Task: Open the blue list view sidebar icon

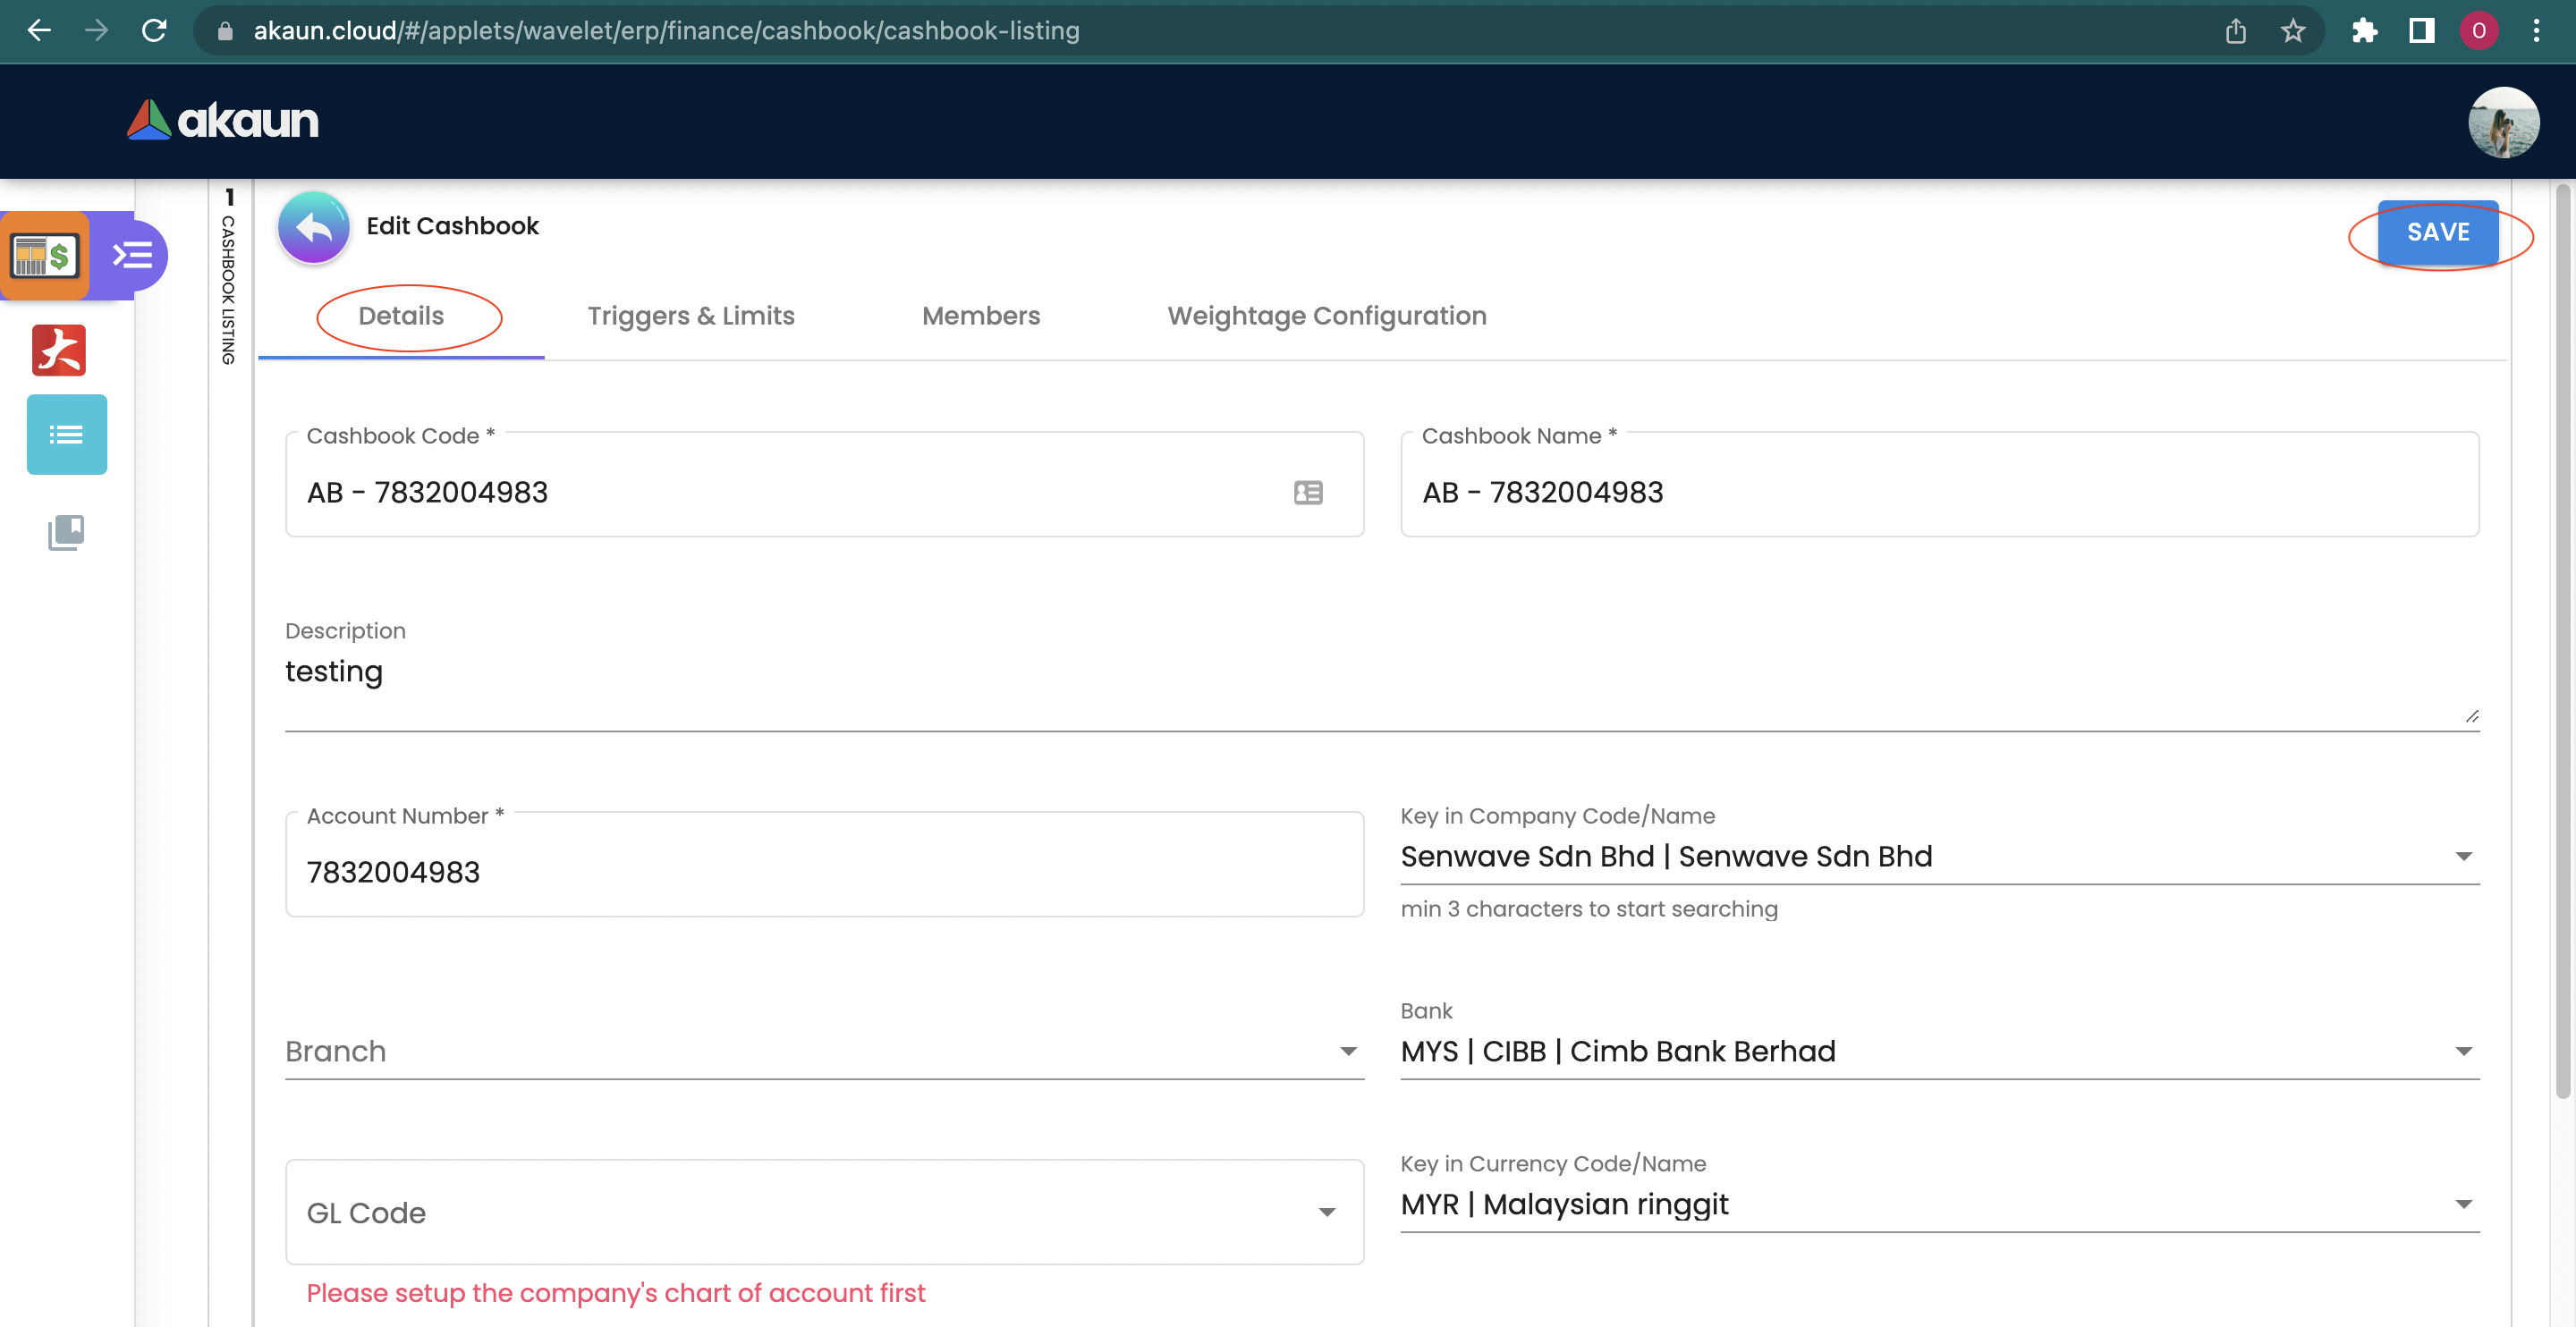Action: [x=66, y=435]
